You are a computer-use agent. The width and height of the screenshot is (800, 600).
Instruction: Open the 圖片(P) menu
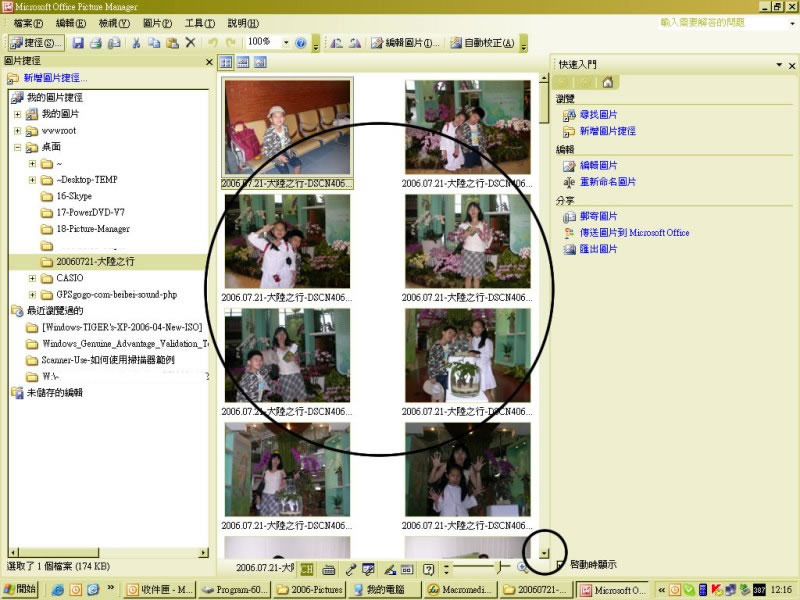[157, 23]
